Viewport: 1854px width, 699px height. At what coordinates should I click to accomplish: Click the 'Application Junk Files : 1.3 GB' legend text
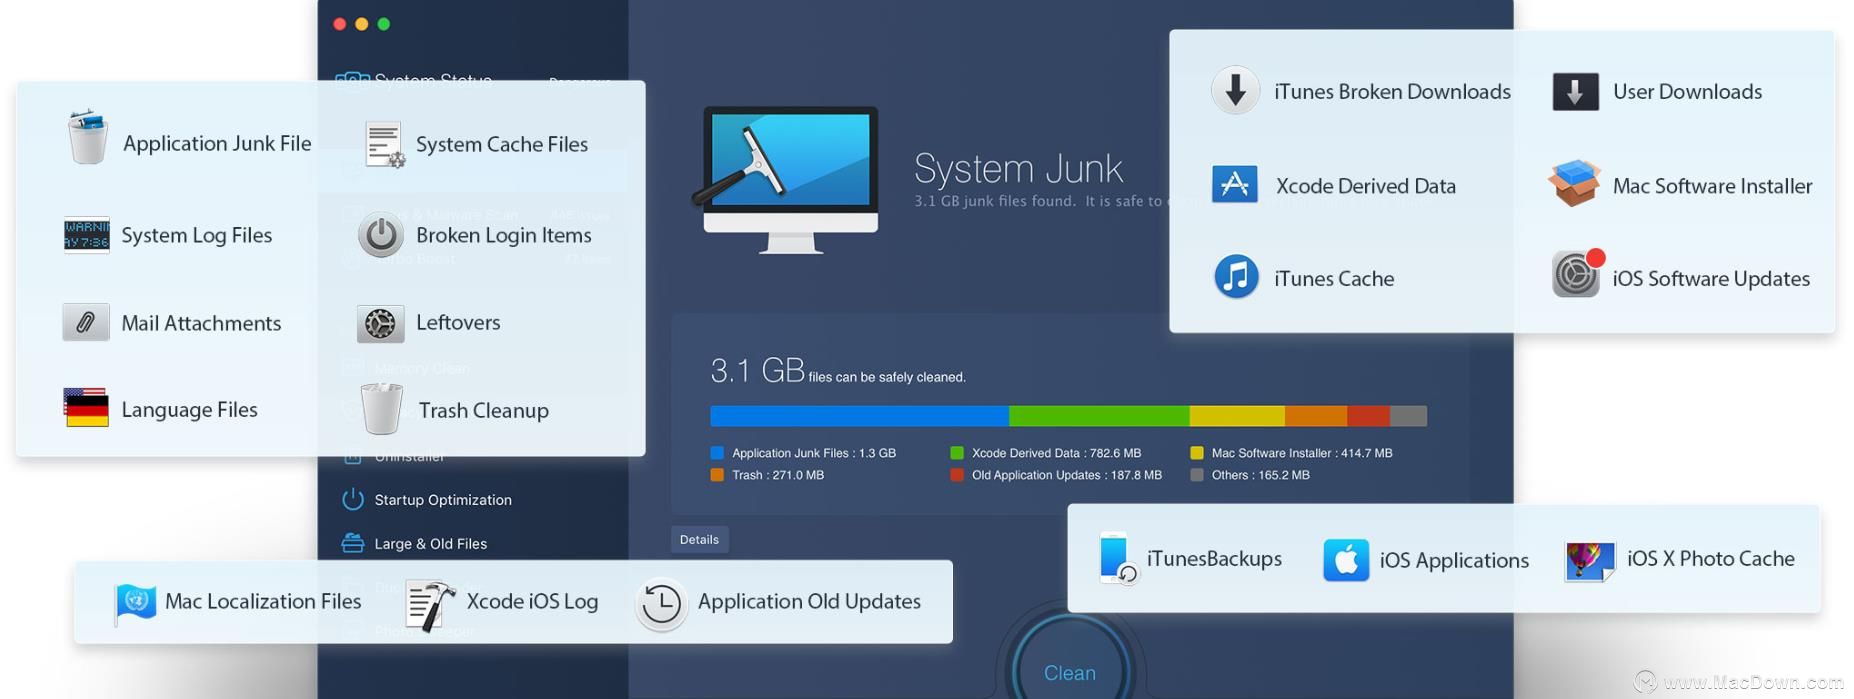click(x=814, y=453)
